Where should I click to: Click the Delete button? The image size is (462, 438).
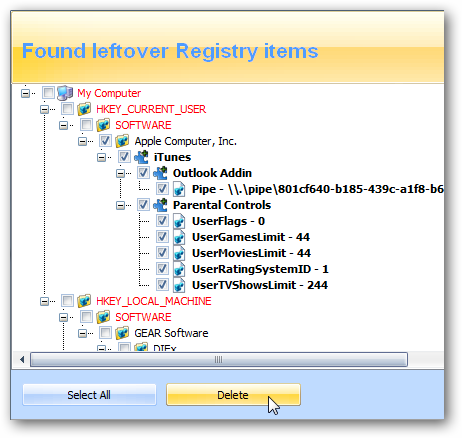coord(233,395)
